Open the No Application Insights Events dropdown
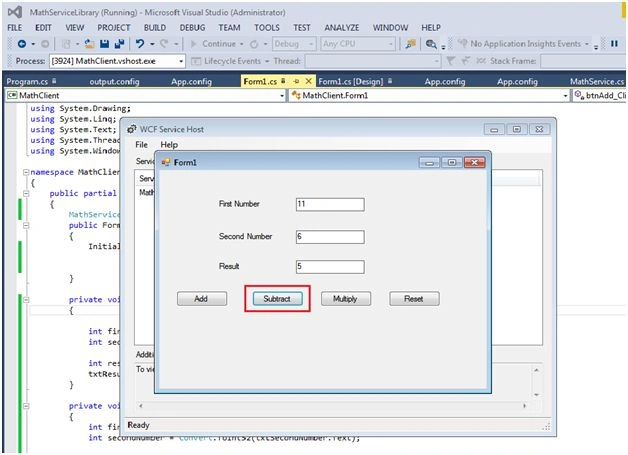 tap(586, 44)
